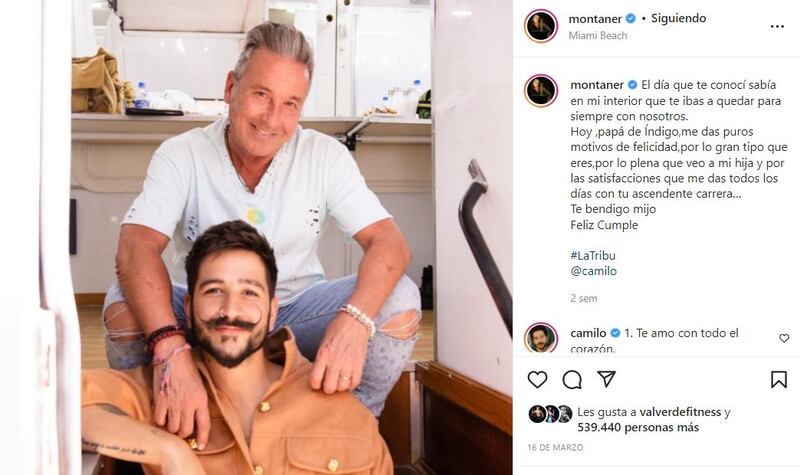The width and height of the screenshot is (800, 475).
Task: Save post with bookmark icon
Action: point(779,380)
